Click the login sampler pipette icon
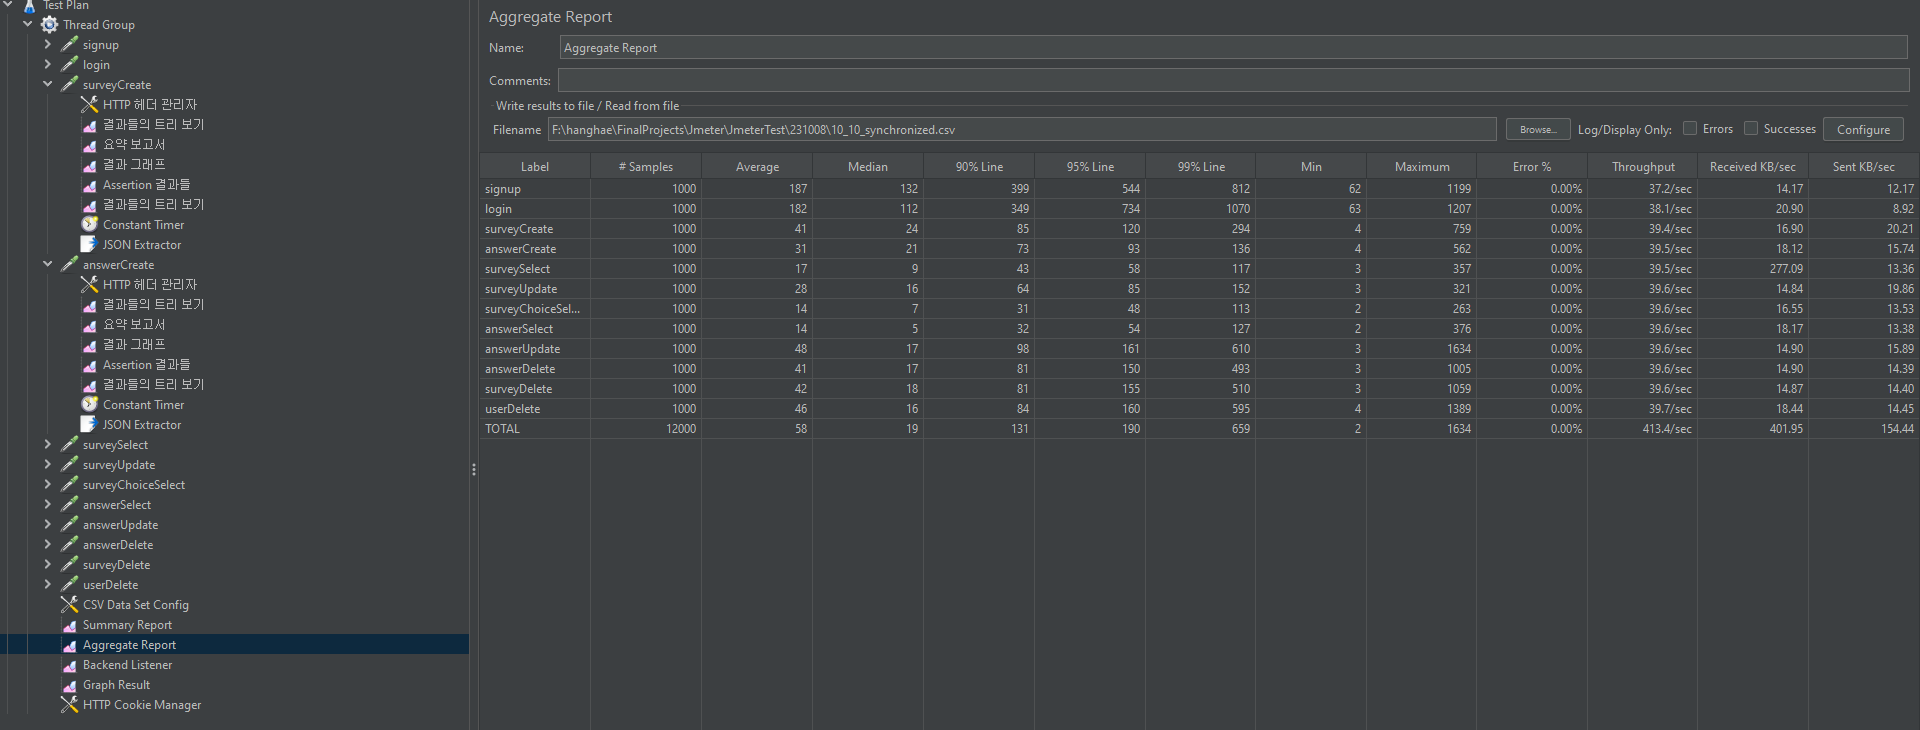Screen dimensions: 1920x730 69,64
